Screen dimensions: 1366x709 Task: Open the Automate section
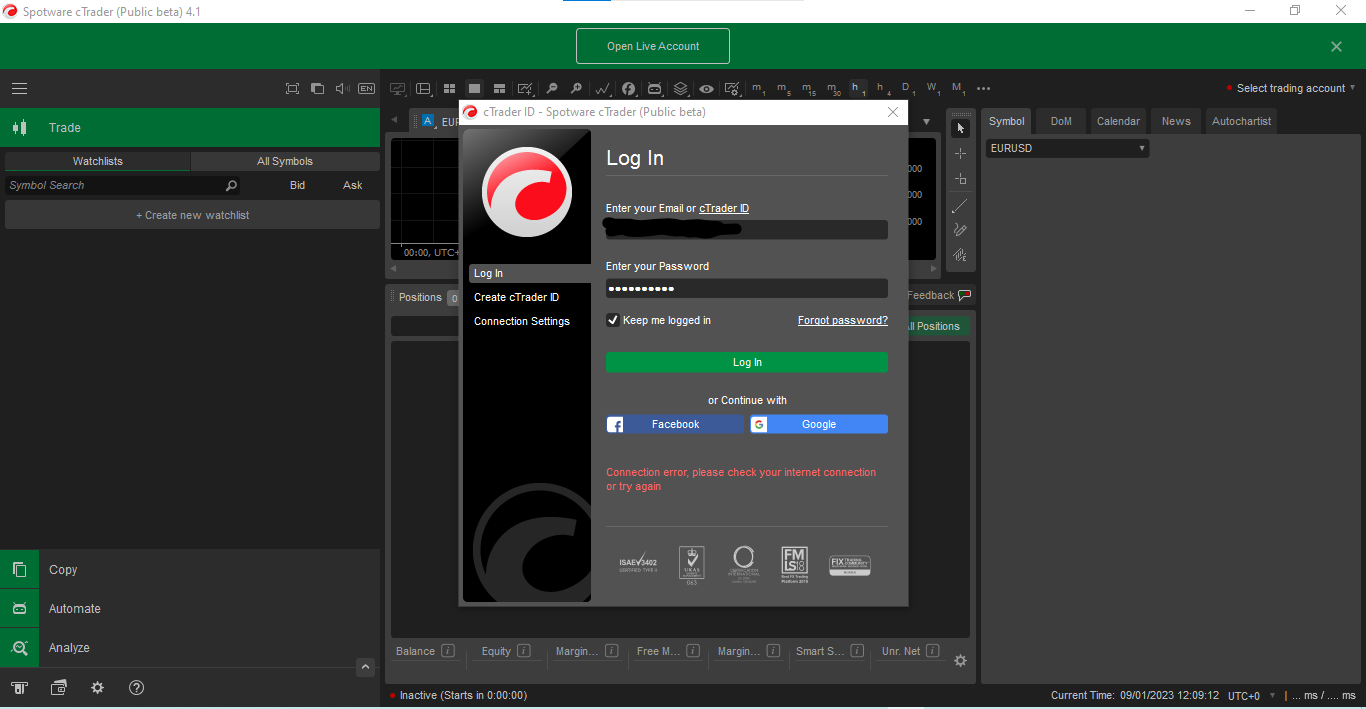pos(190,608)
